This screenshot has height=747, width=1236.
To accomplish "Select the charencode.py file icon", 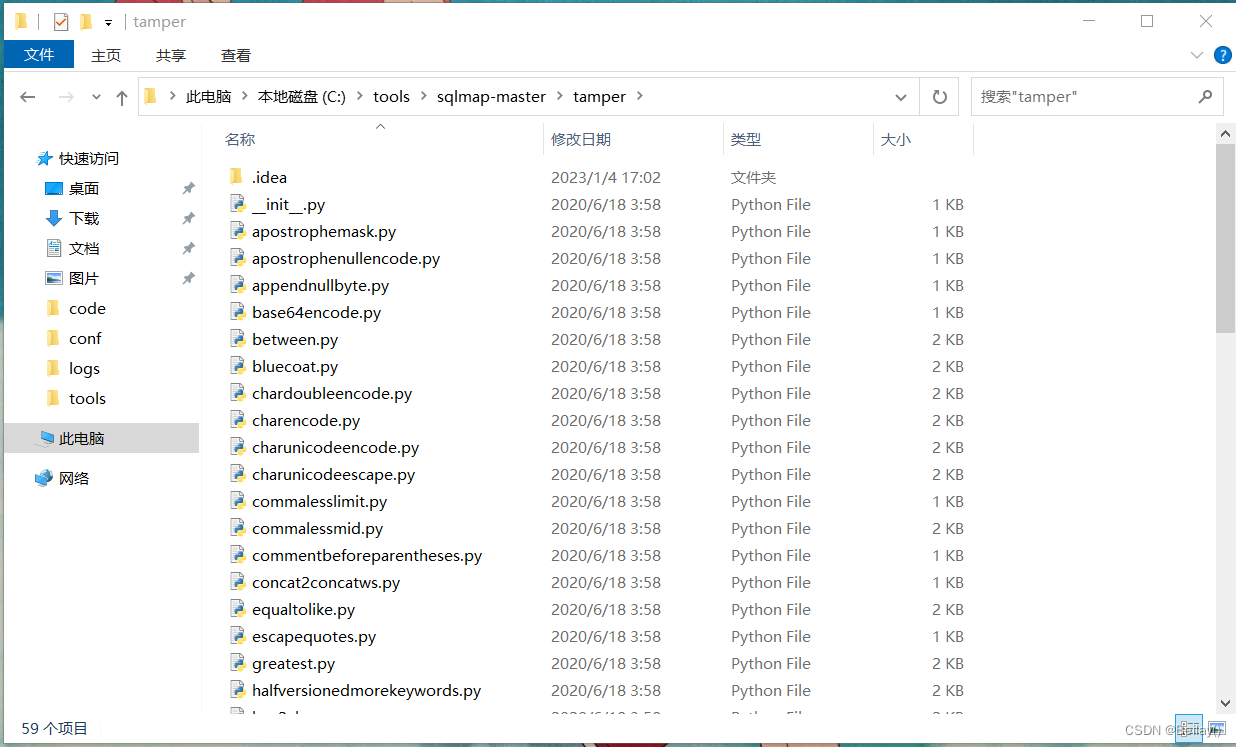I will point(237,420).
